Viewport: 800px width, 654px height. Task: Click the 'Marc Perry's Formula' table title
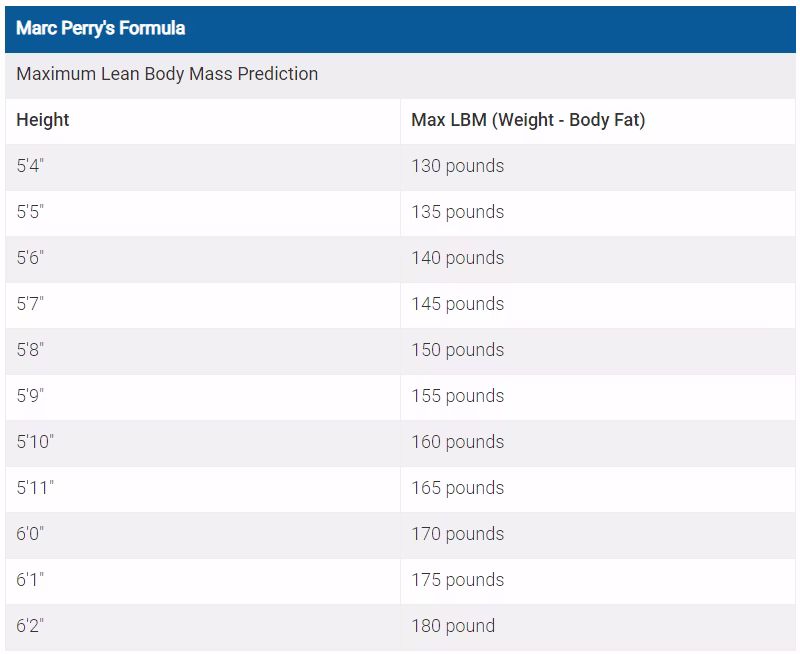point(101,28)
